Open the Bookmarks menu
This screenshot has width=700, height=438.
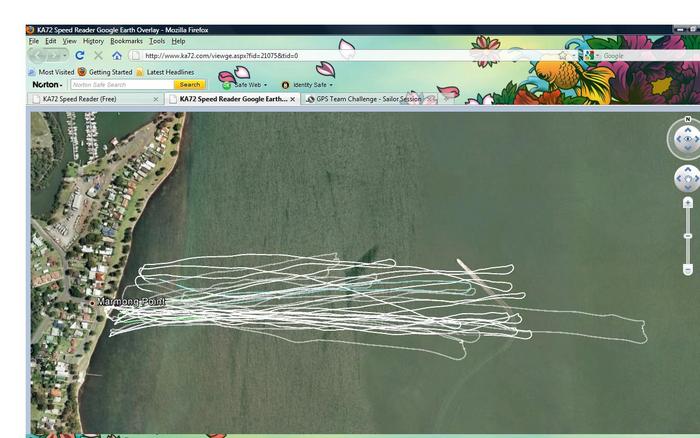tap(126, 41)
